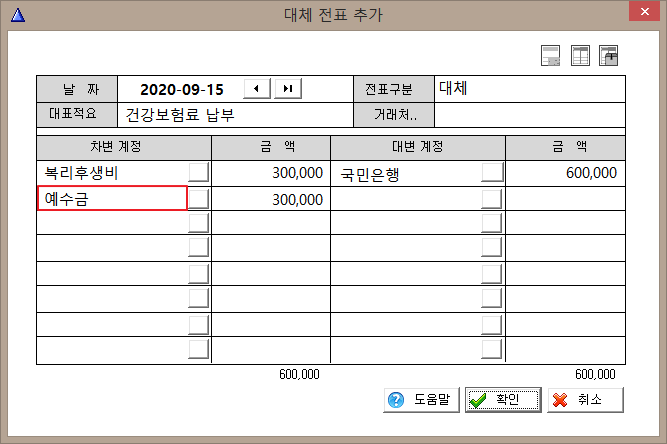Click the 대변 계정 column header
Viewport: 667px width, 444px height.
pyautogui.click(x=418, y=147)
